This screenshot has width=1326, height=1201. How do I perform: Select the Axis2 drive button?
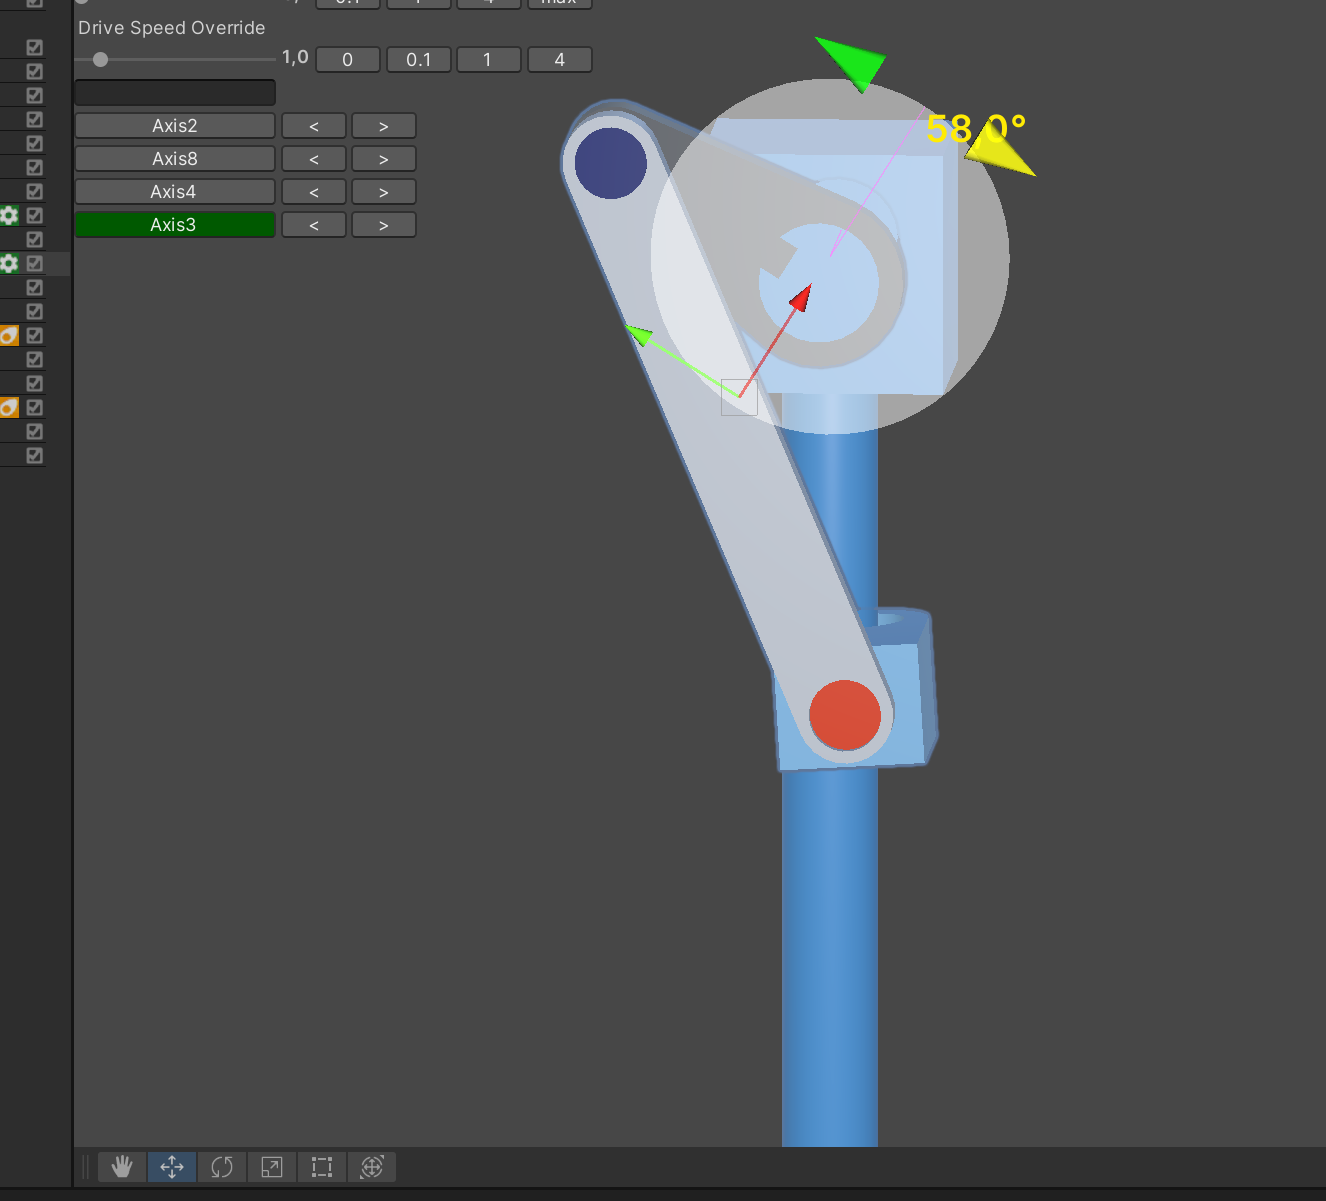click(175, 126)
